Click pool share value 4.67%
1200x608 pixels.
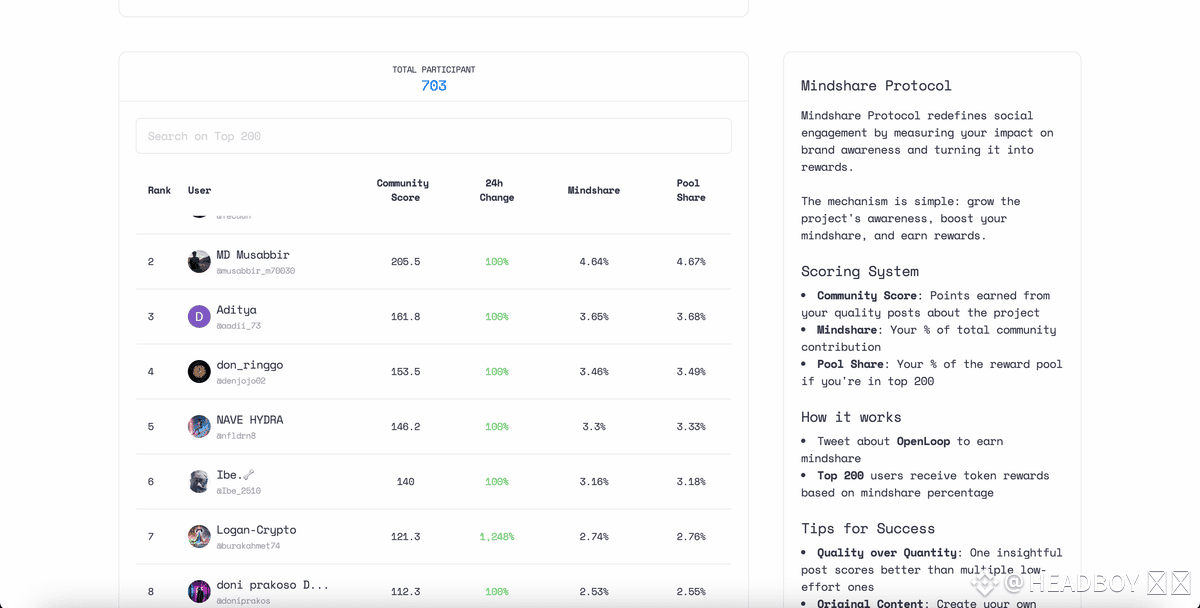point(691,262)
